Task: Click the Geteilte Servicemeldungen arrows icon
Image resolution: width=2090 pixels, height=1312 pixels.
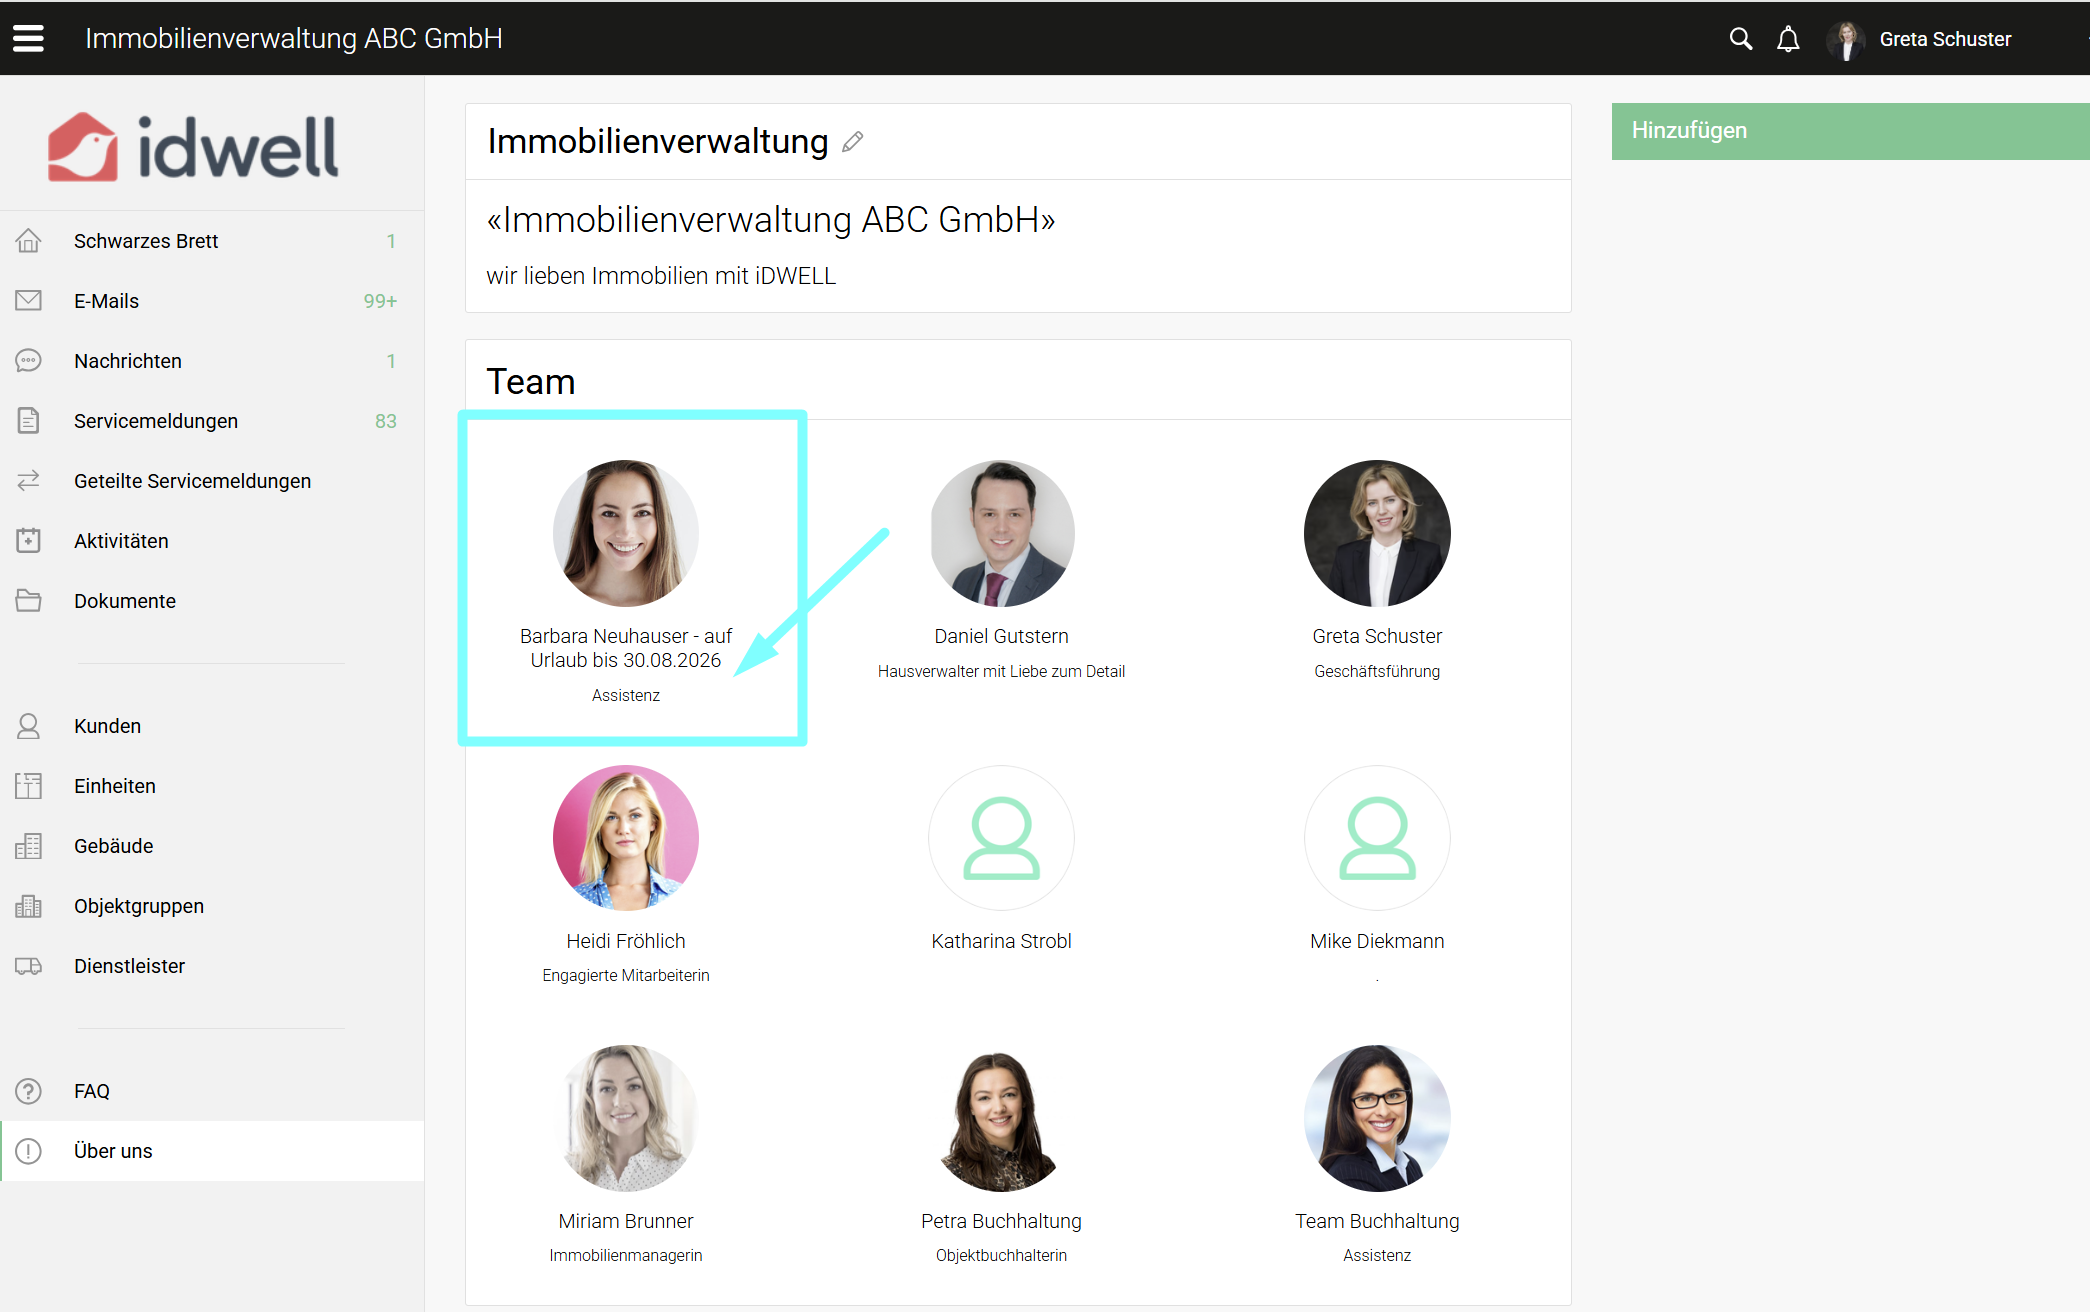Action: pos(29,481)
